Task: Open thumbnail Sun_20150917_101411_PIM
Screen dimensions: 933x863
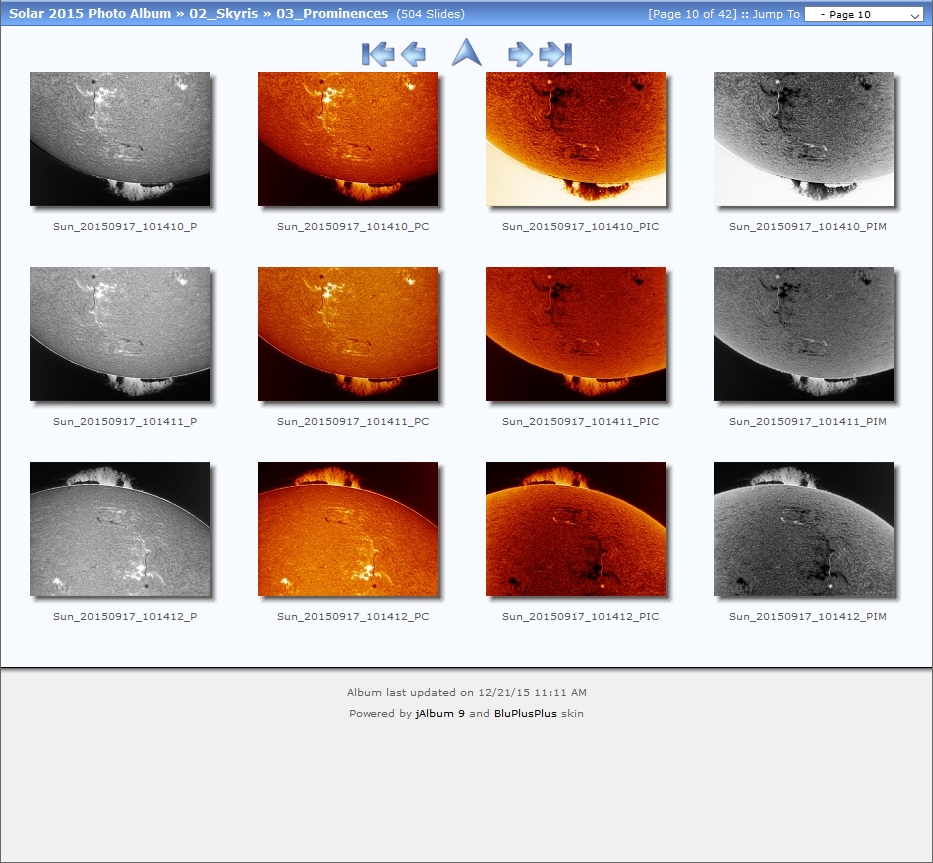Action: click(804, 334)
